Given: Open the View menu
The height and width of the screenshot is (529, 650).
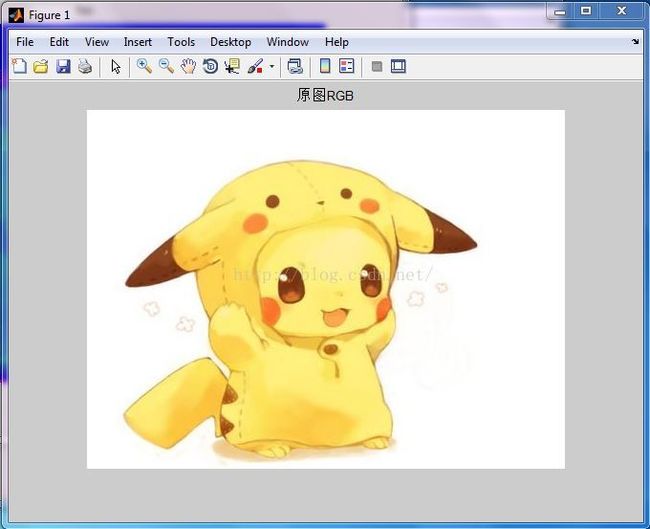Looking at the screenshot, I should pyautogui.click(x=97, y=42).
